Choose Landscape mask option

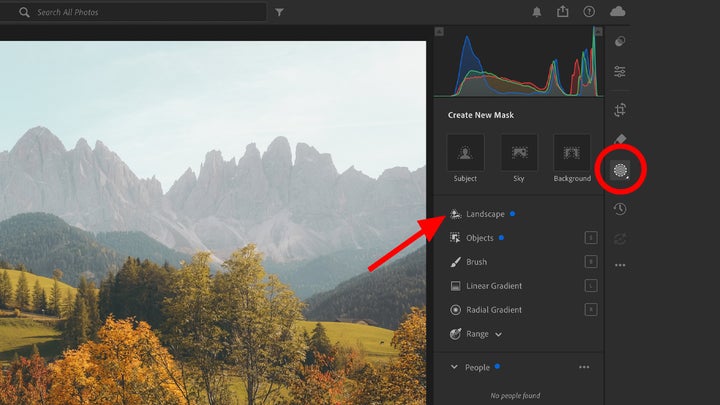pos(485,214)
